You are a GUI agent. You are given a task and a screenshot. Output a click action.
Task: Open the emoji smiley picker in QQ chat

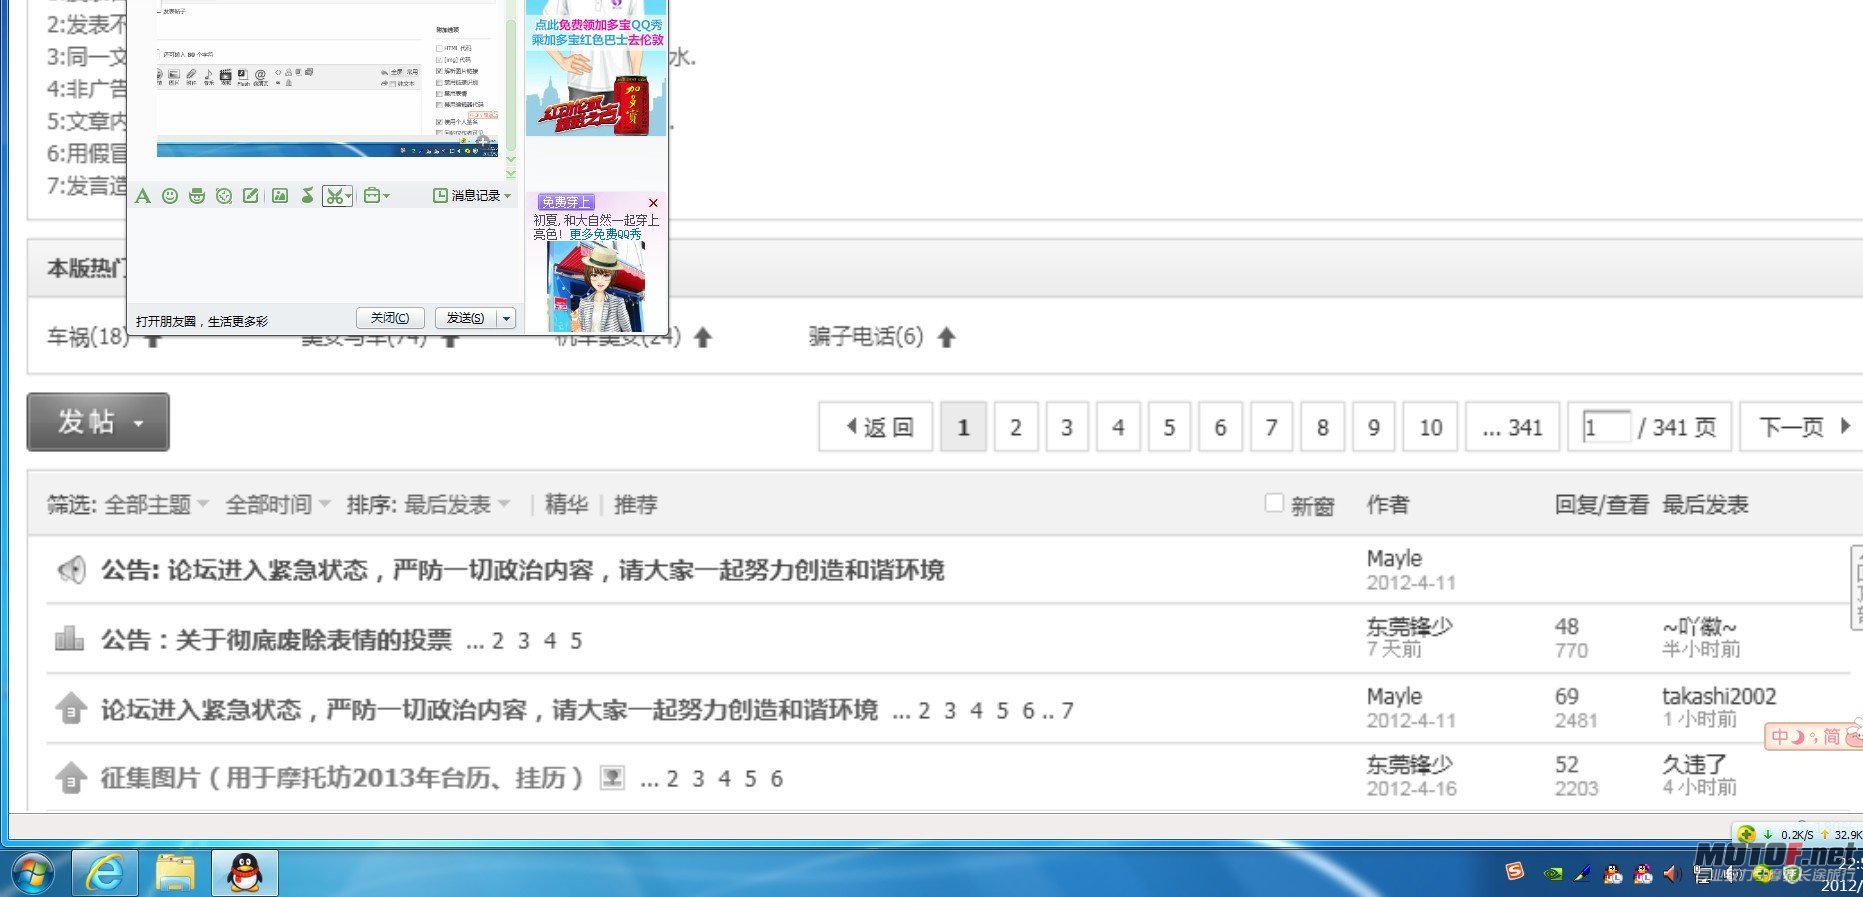(170, 196)
